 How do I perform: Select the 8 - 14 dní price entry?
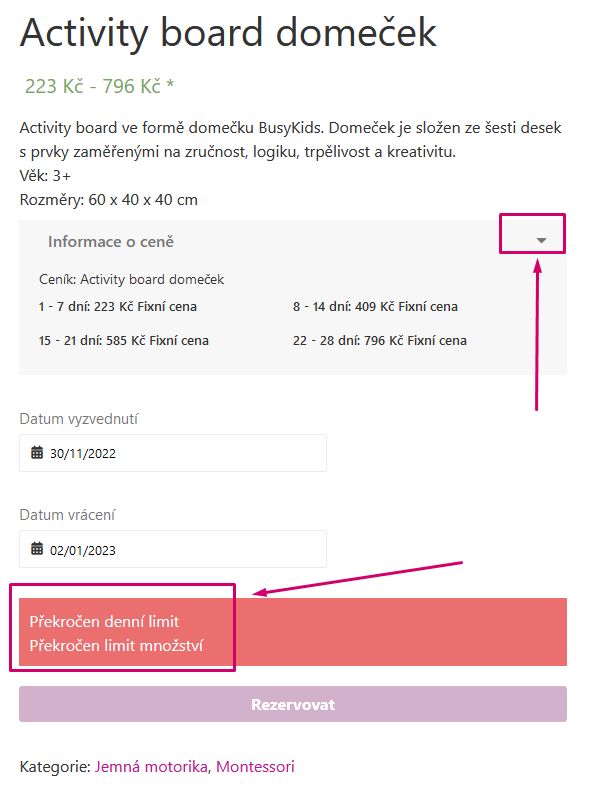click(x=375, y=306)
